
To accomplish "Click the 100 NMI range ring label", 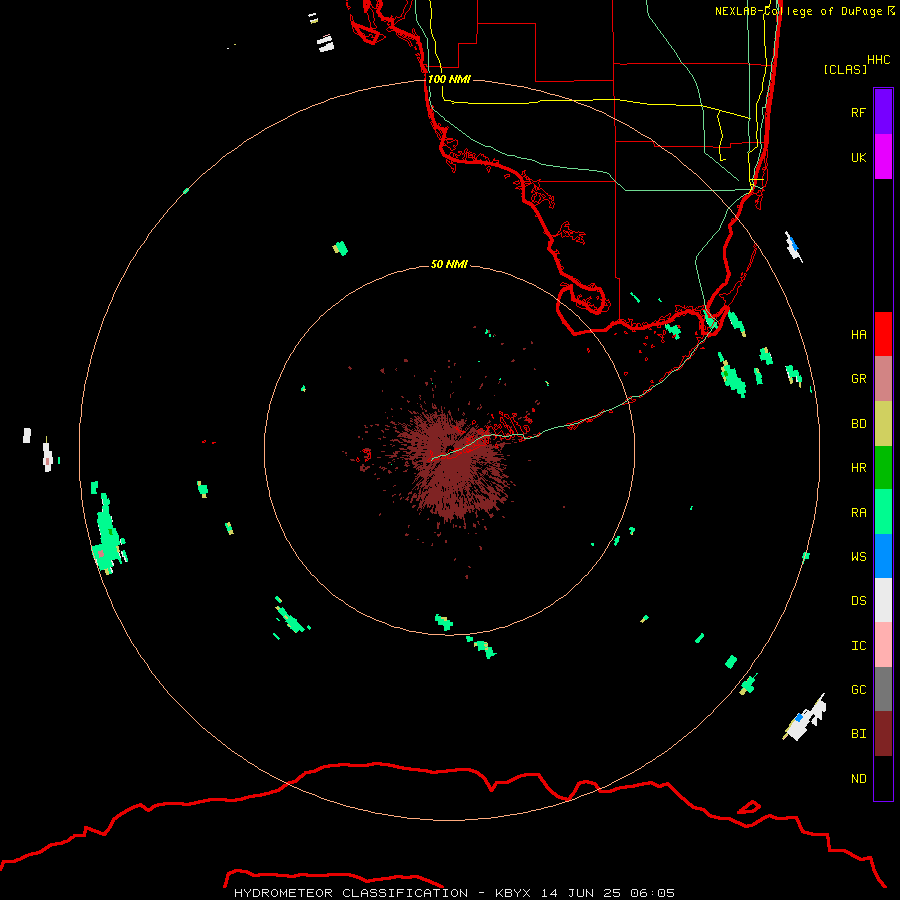I will pyautogui.click(x=449, y=79).
